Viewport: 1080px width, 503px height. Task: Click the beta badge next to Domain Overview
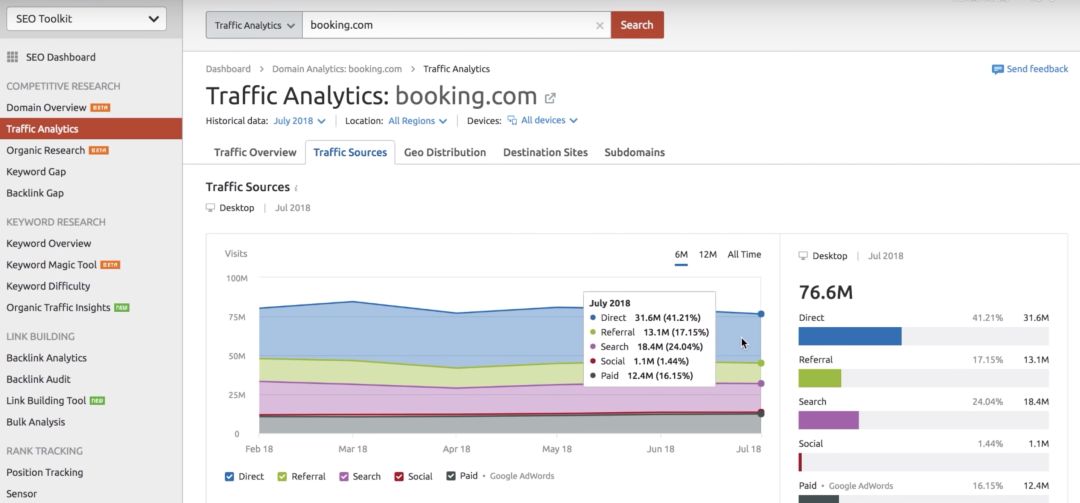pos(101,107)
